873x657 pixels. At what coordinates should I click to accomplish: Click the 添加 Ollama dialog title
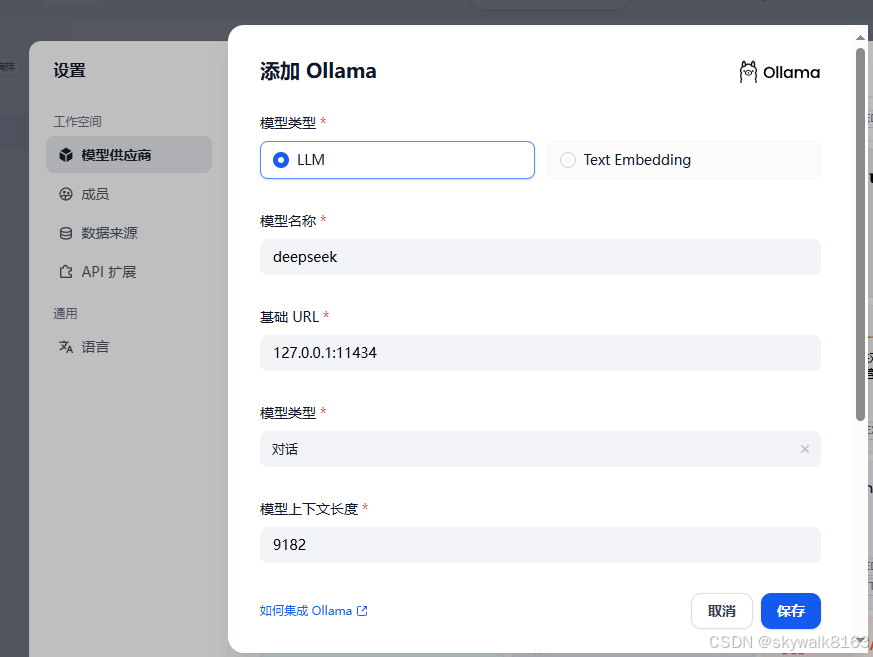318,71
